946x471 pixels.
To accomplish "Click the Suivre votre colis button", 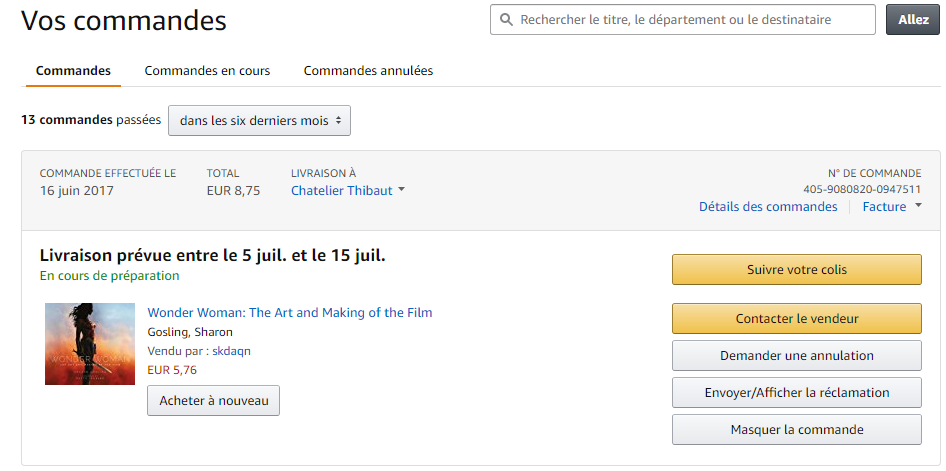I will pos(796,270).
